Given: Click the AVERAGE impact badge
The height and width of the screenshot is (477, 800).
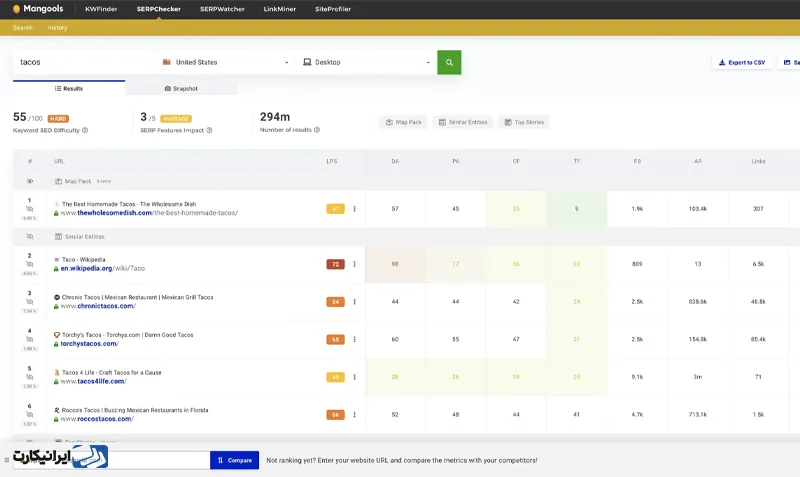Looking at the screenshot, I should point(176,118).
